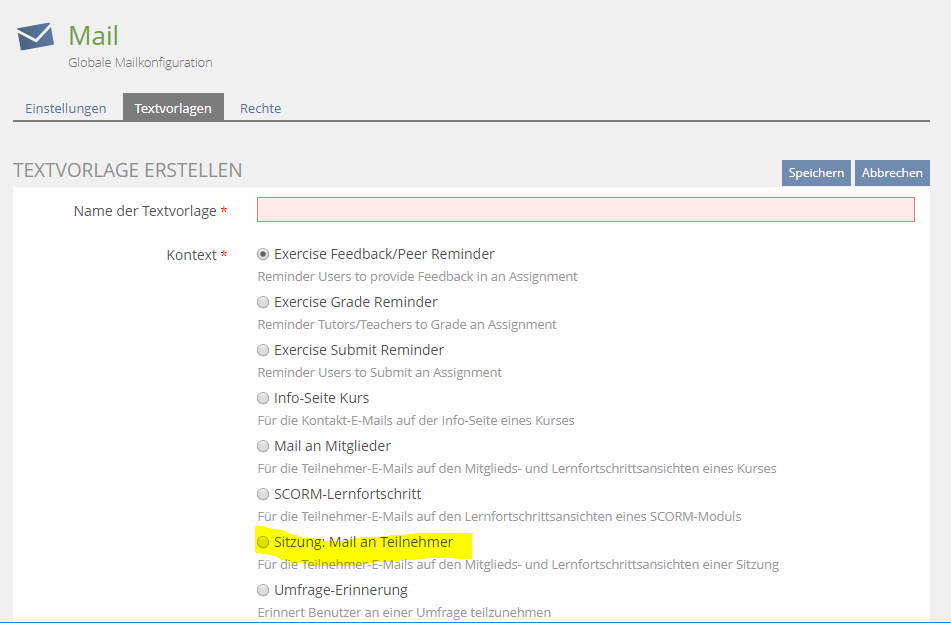Open the Einstellungen tab

(x=66, y=108)
